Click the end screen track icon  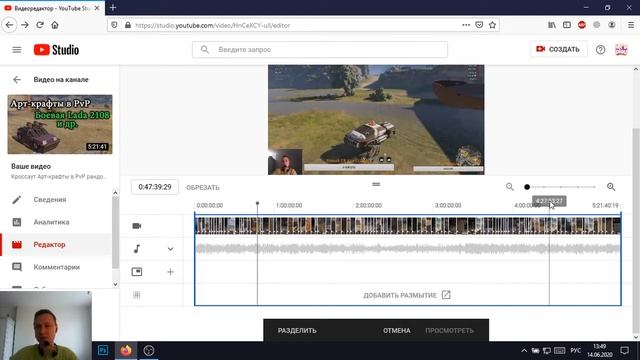[x=137, y=271]
